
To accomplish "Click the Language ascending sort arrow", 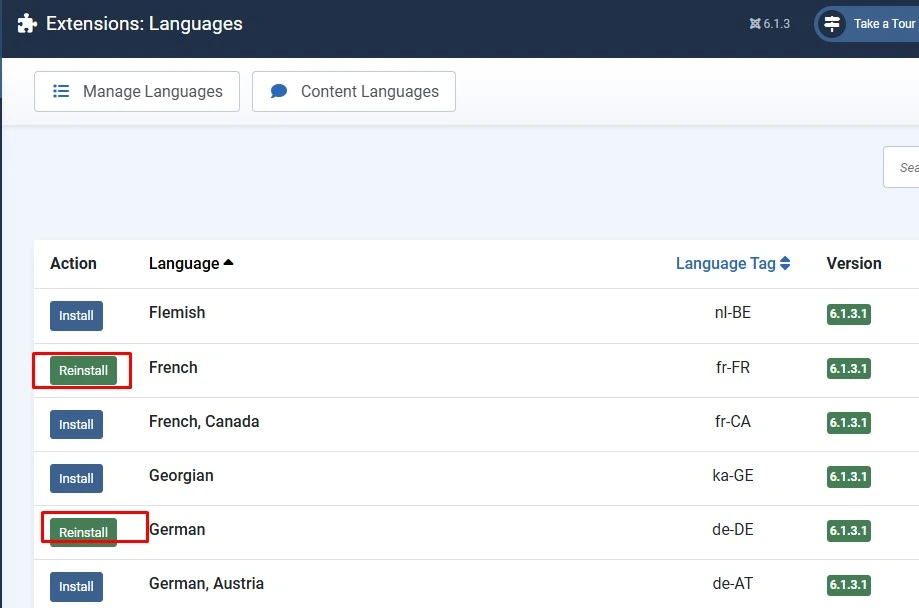I will click(229, 263).
